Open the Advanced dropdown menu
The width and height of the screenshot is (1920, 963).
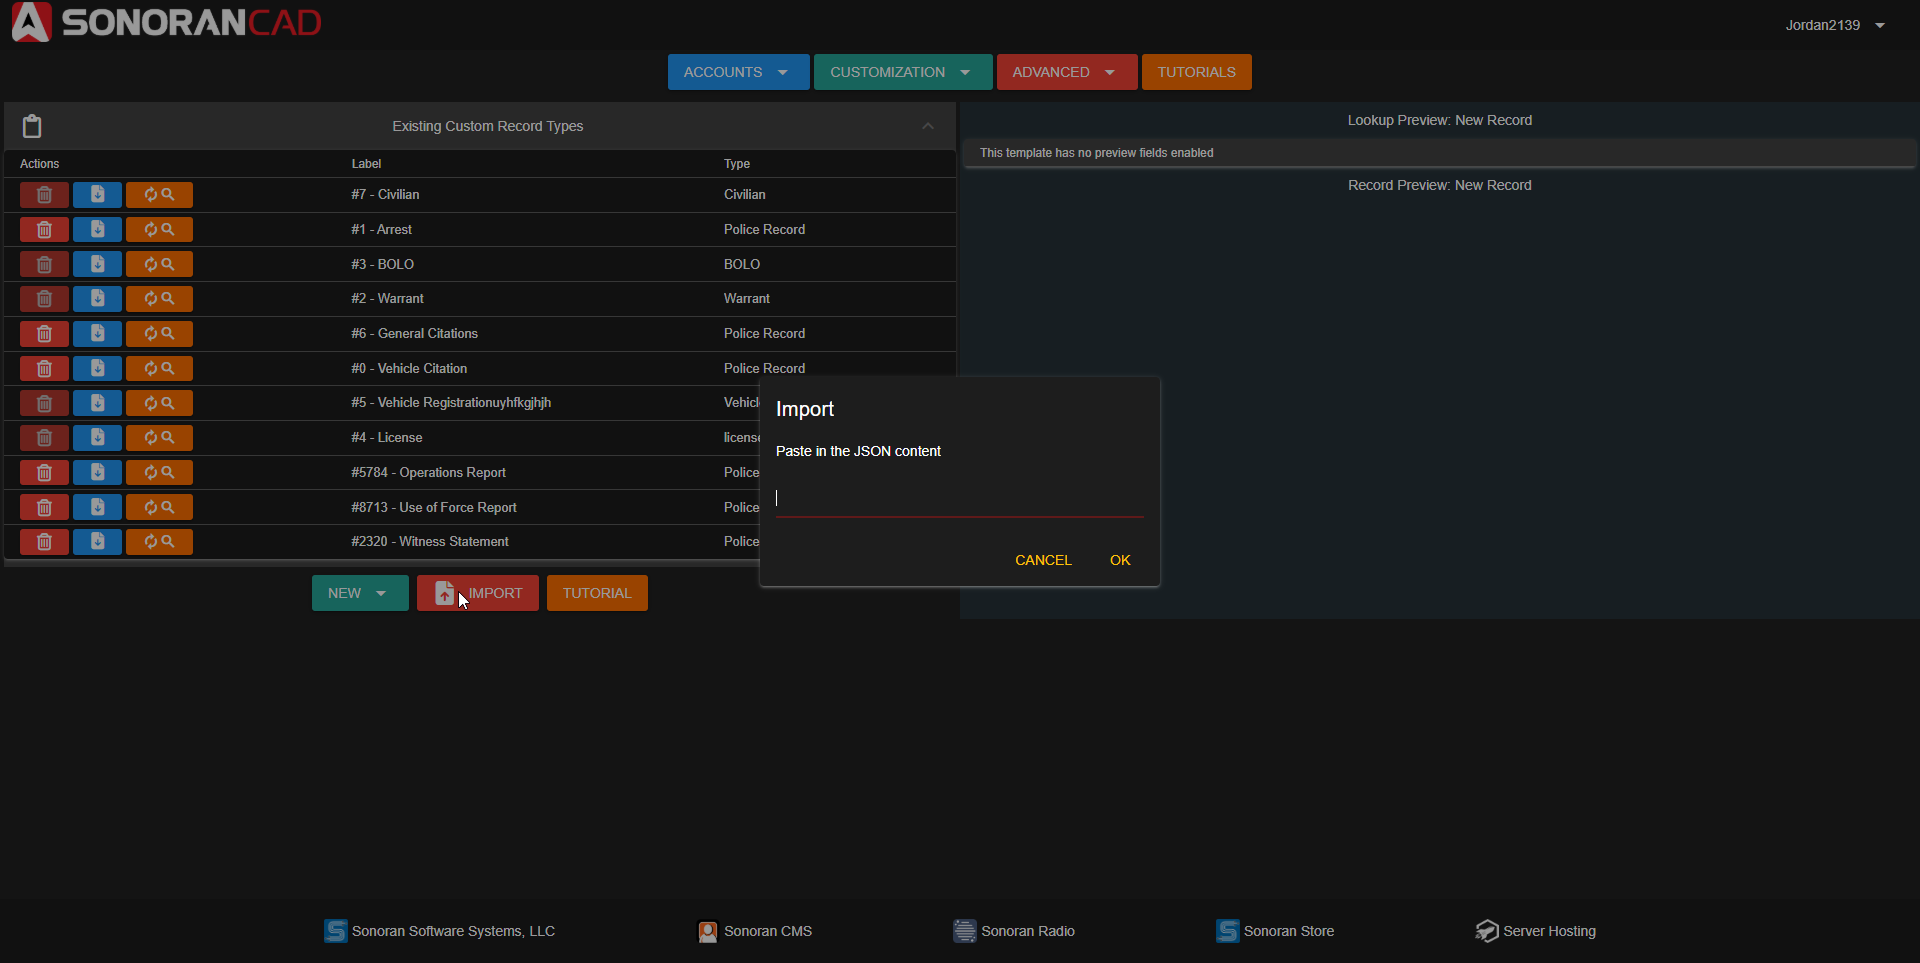(1066, 72)
